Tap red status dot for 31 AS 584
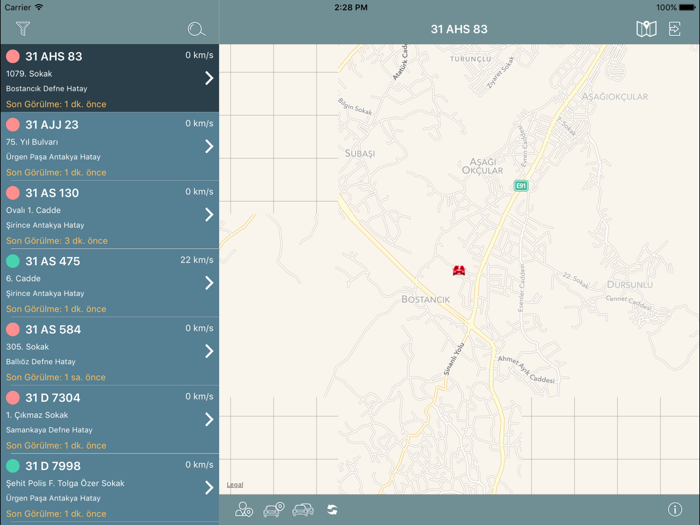The image size is (700, 525). [13, 329]
